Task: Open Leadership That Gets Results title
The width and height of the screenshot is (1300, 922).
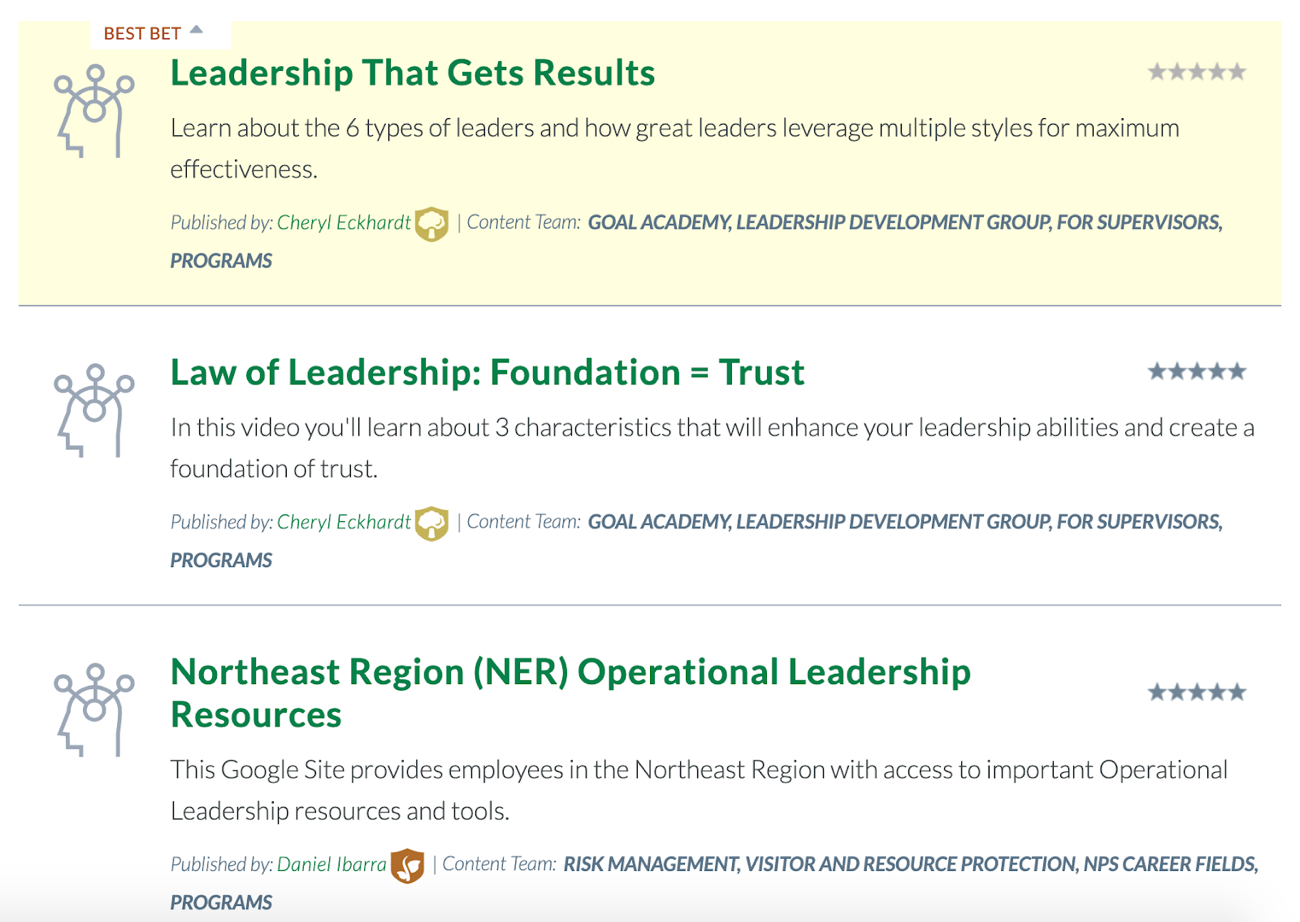Action: [x=413, y=73]
